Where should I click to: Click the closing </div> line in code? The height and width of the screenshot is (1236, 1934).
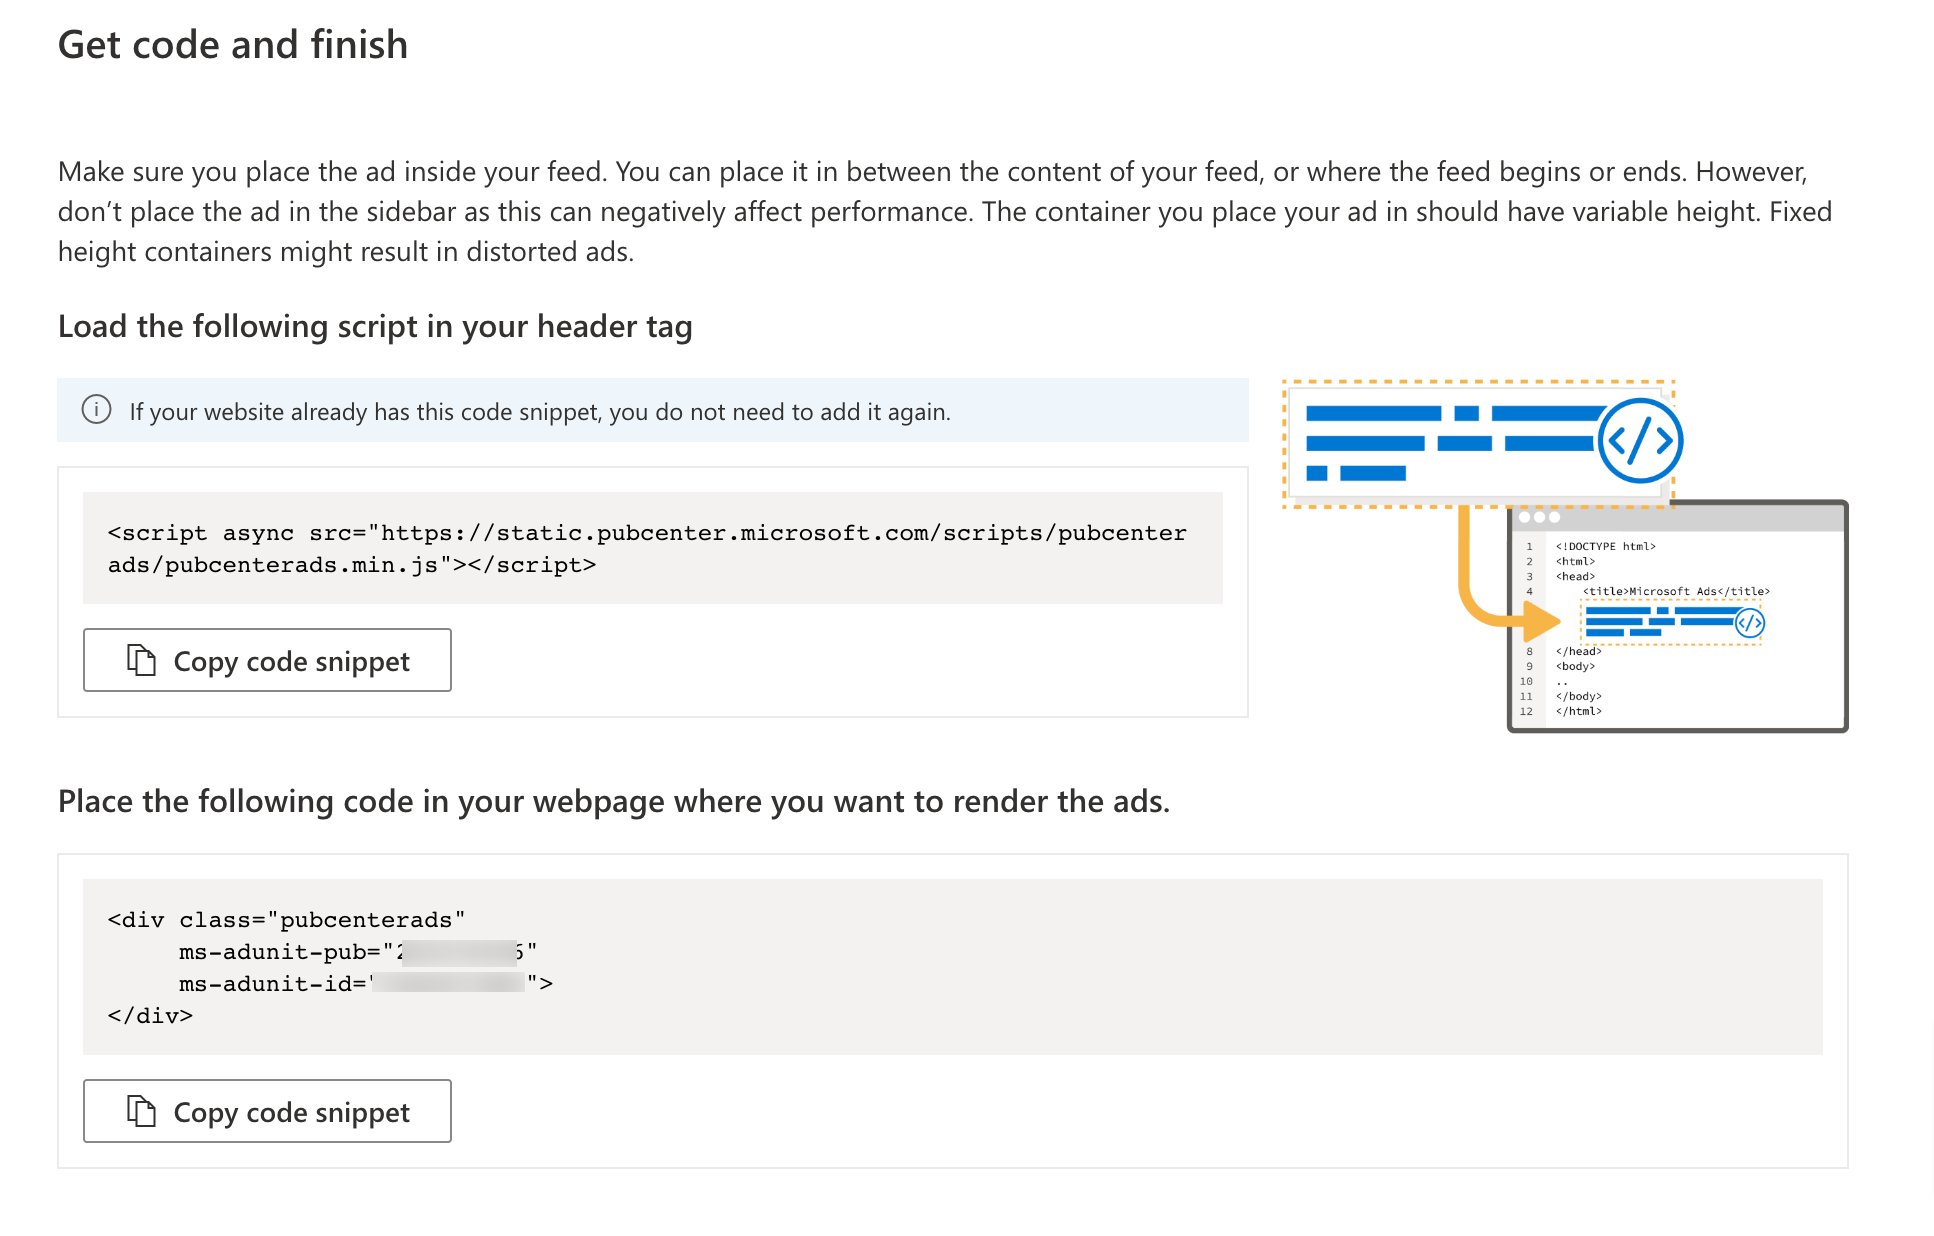[150, 1015]
